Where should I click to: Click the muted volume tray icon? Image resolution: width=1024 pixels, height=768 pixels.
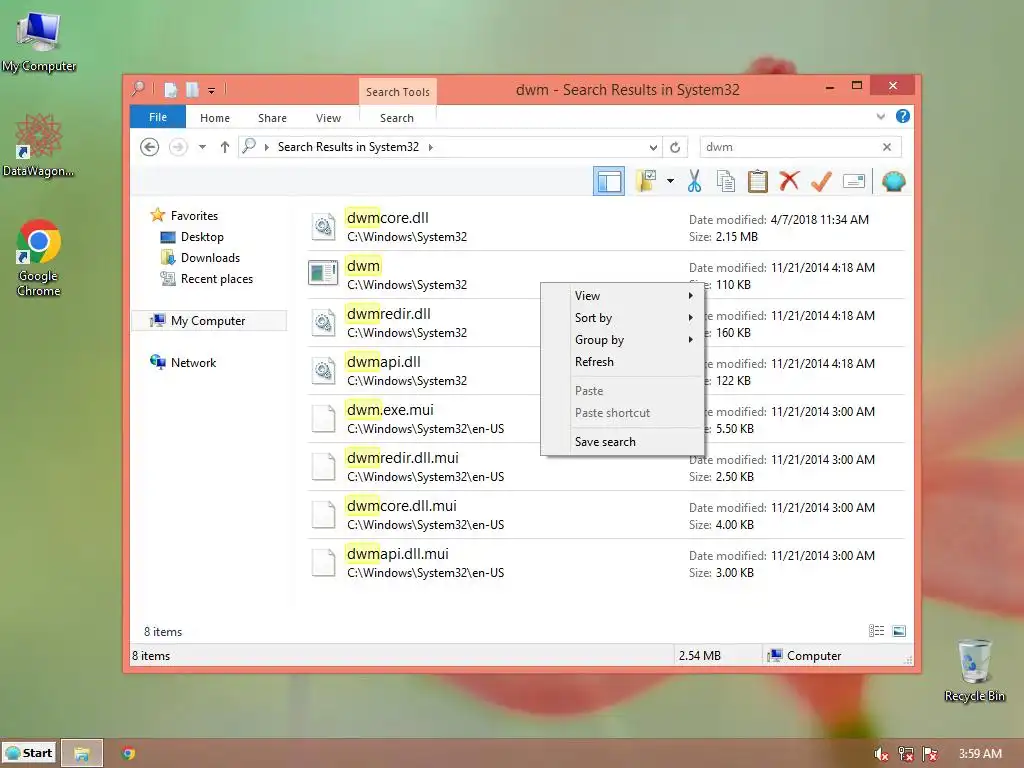(x=881, y=754)
